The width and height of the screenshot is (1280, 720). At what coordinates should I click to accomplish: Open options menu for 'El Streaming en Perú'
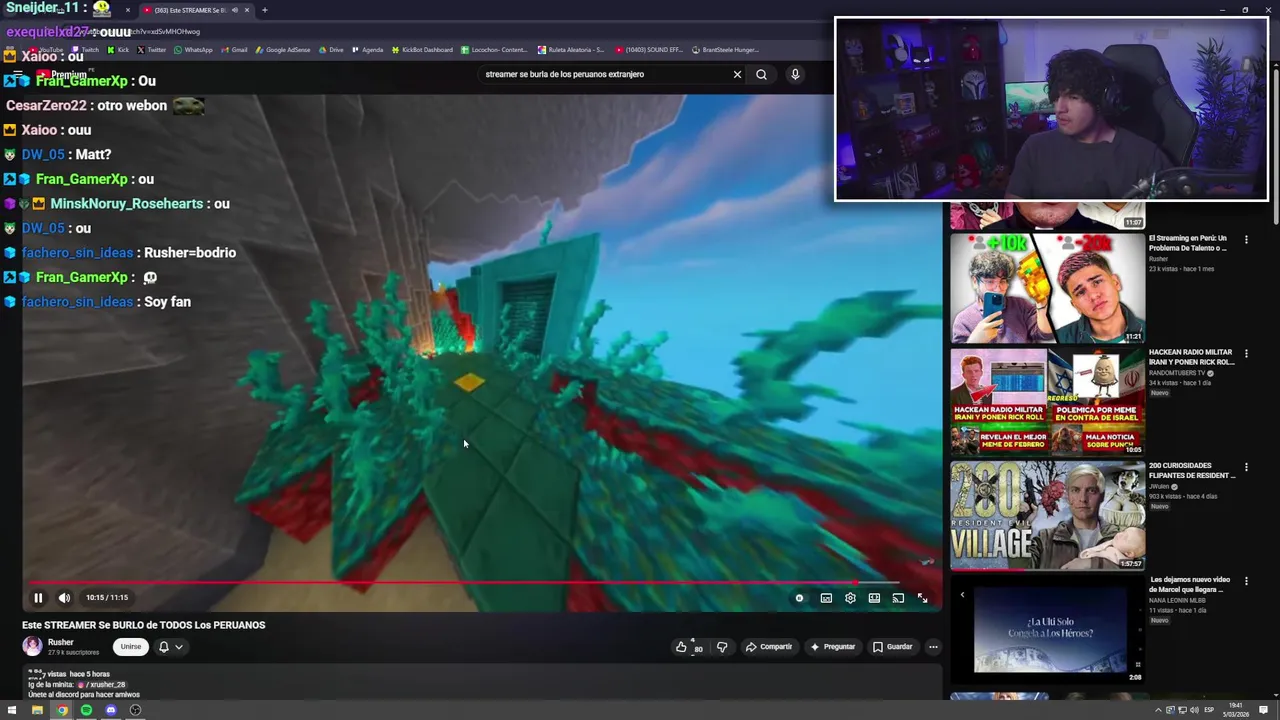click(x=1246, y=240)
